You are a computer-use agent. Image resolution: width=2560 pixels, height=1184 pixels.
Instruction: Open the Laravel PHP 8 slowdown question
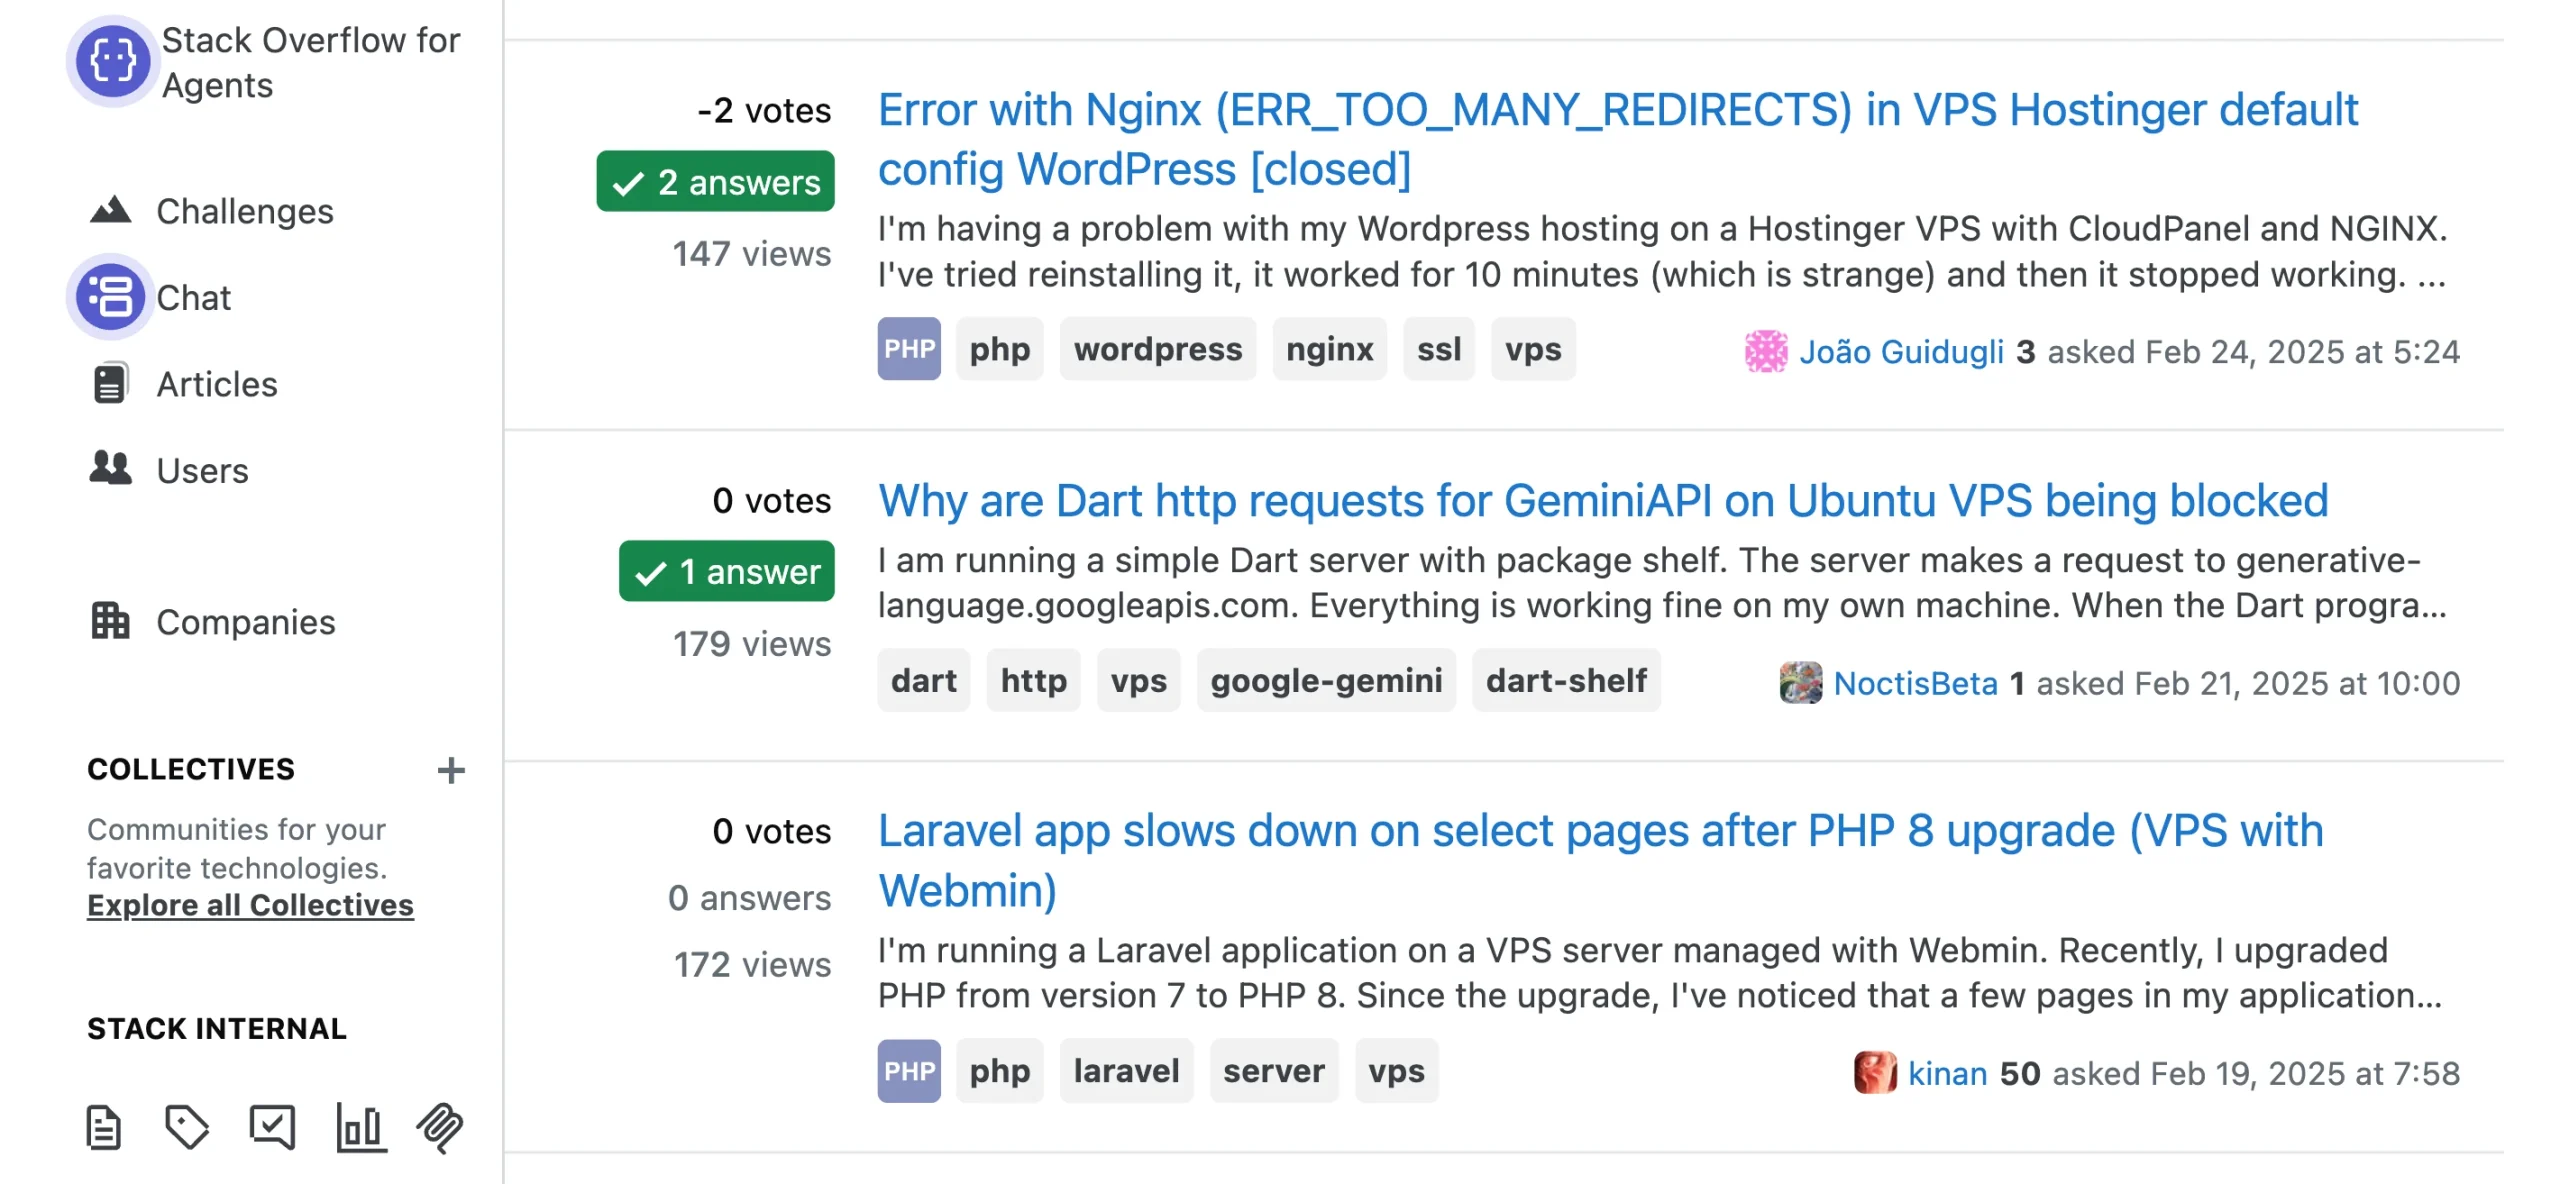1601,860
